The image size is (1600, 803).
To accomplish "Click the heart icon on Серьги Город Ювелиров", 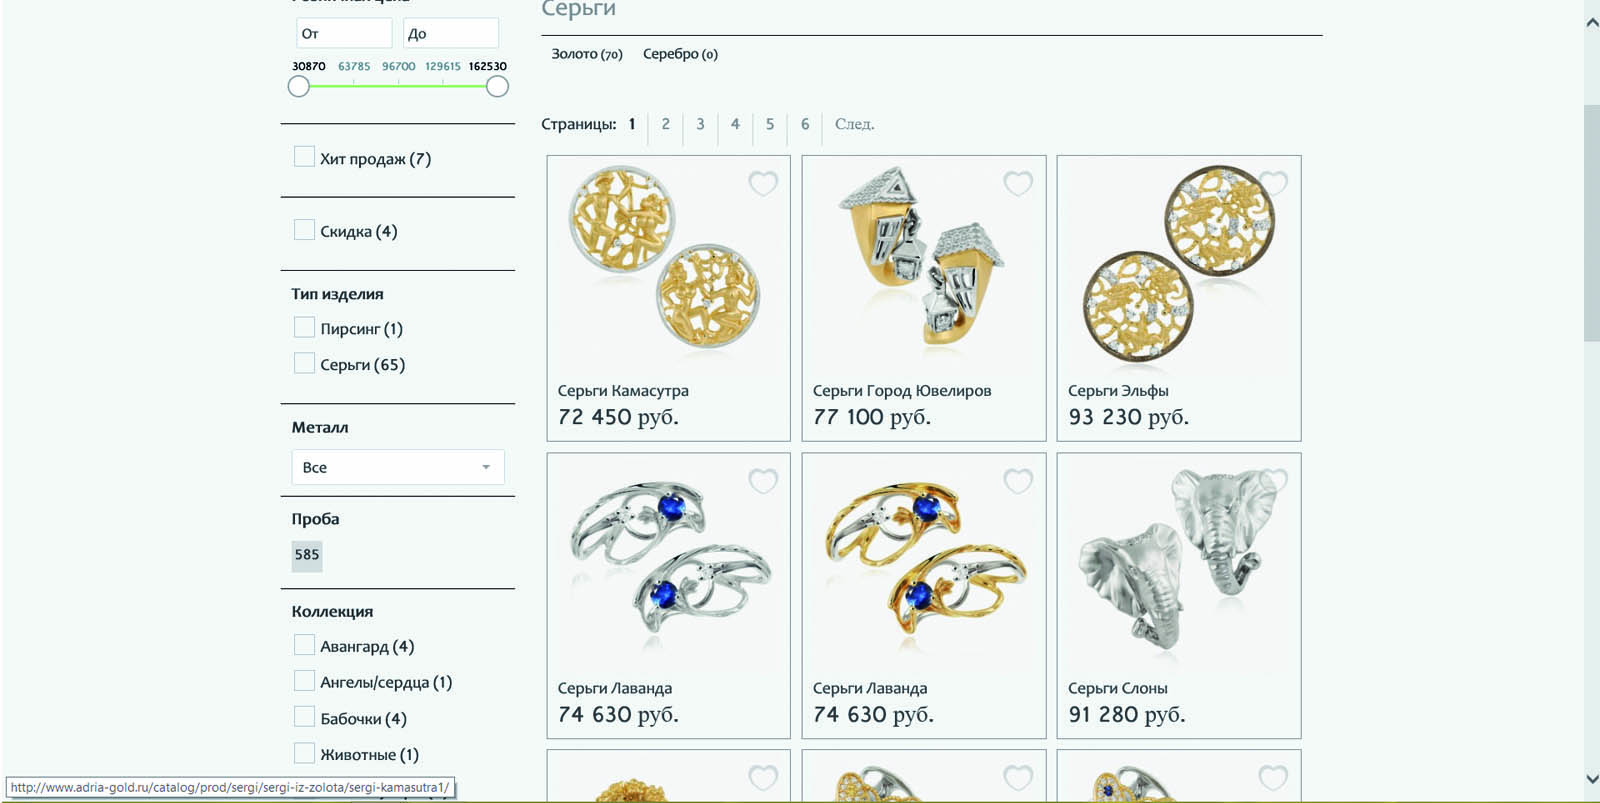I will pyautogui.click(x=1018, y=183).
